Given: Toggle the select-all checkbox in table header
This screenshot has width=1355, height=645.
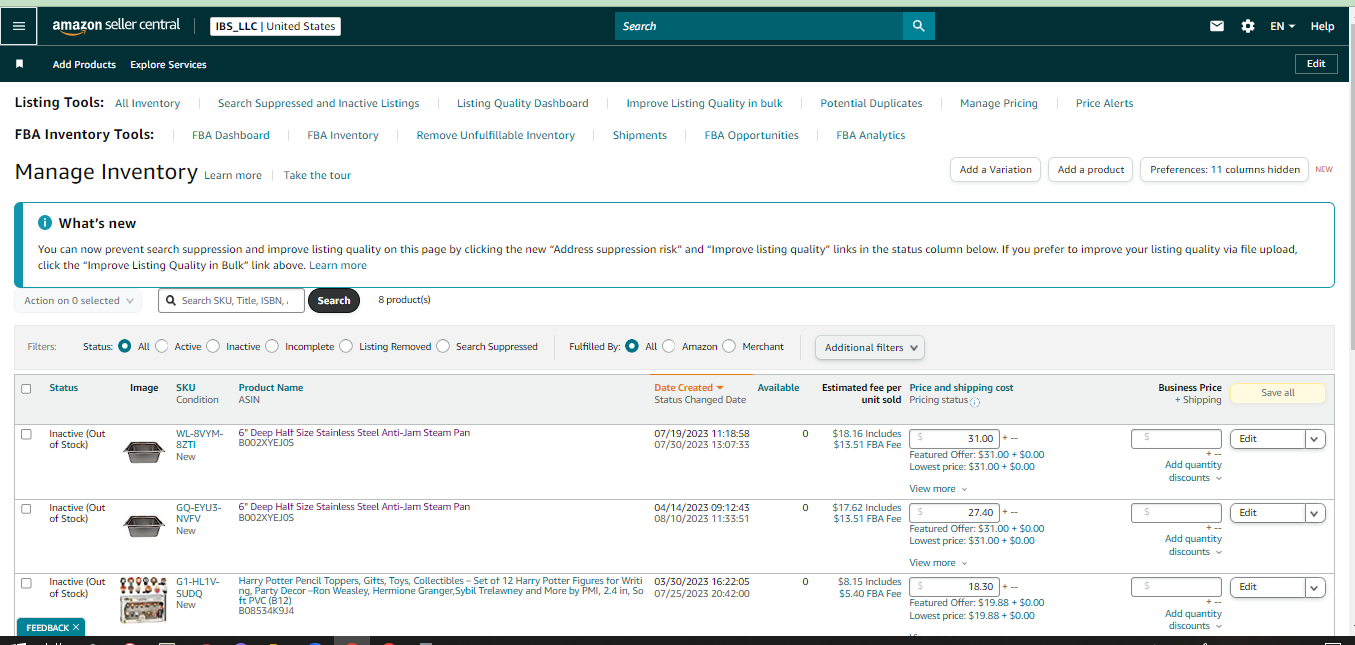Looking at the screenshot, I should [x=26, y=389].
